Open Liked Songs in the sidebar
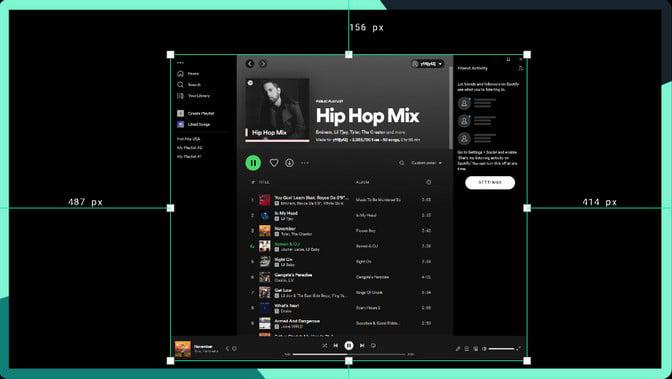This screenshot has height=379, width=672. coord(194,124)
